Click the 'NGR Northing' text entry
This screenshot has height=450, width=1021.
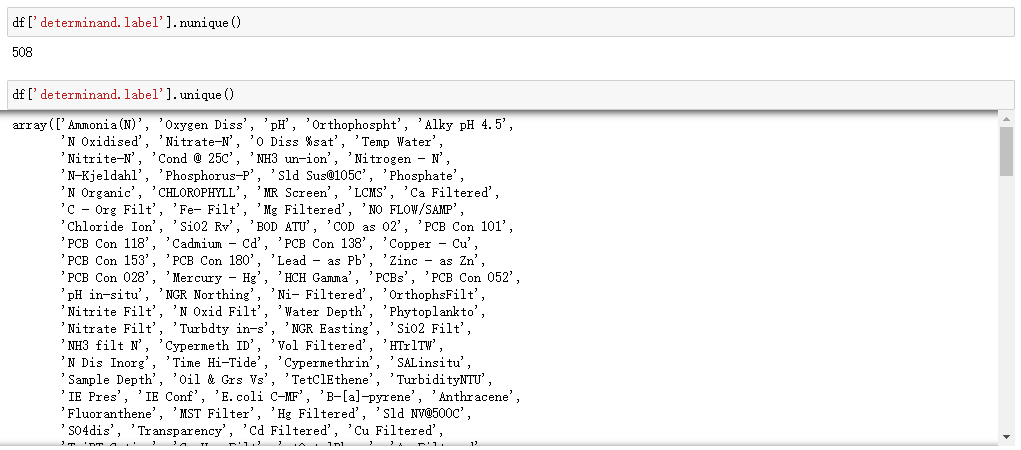pos(215,294)
